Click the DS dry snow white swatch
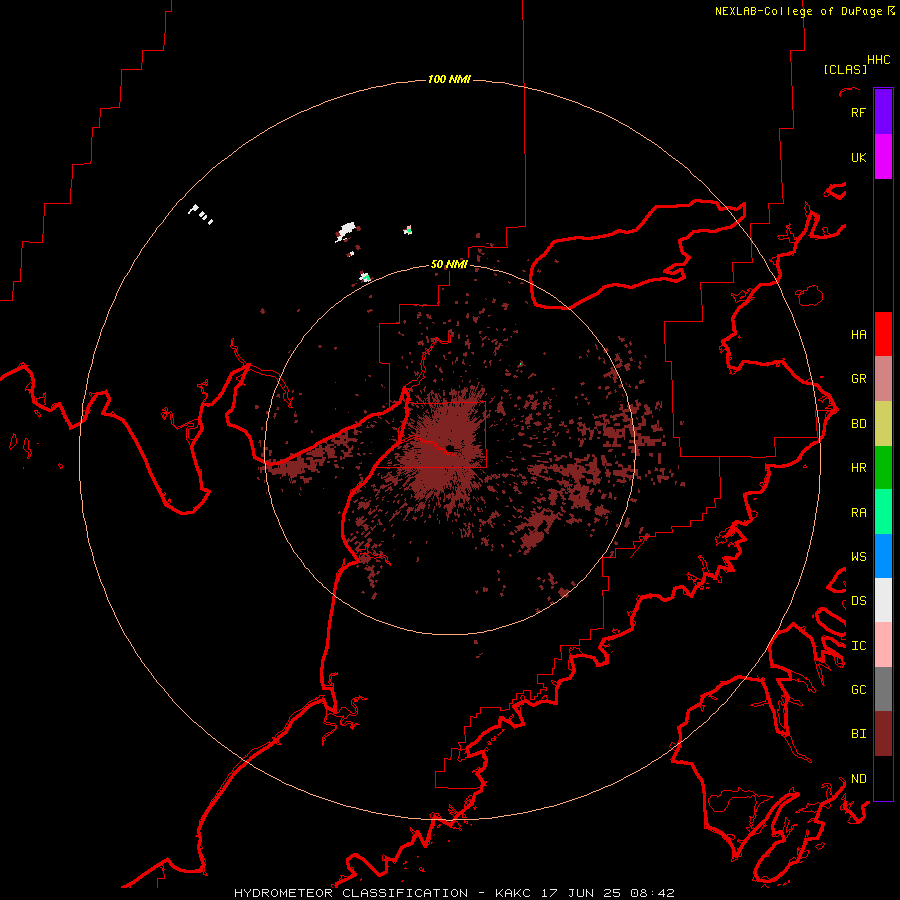This screenshot has height=900, width=900. [883, 600]
